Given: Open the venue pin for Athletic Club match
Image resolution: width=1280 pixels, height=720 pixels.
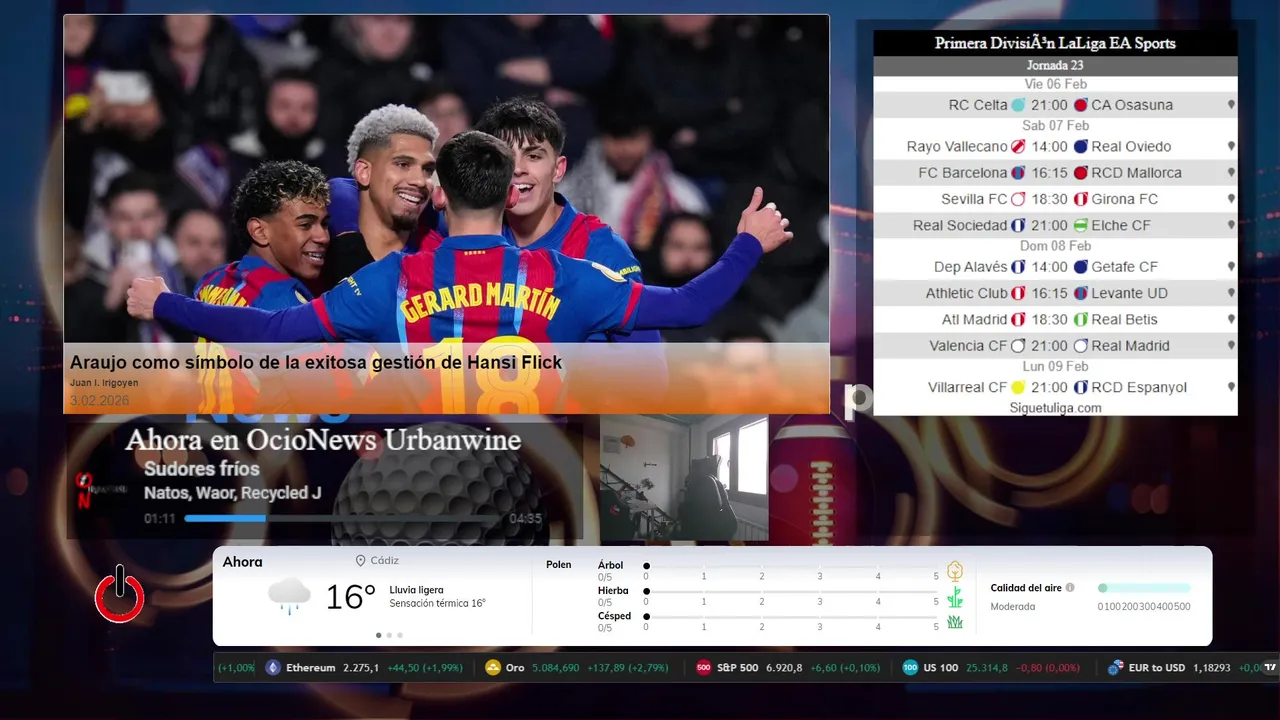Looking at the screenshot, I should (x=1231, y=293).
